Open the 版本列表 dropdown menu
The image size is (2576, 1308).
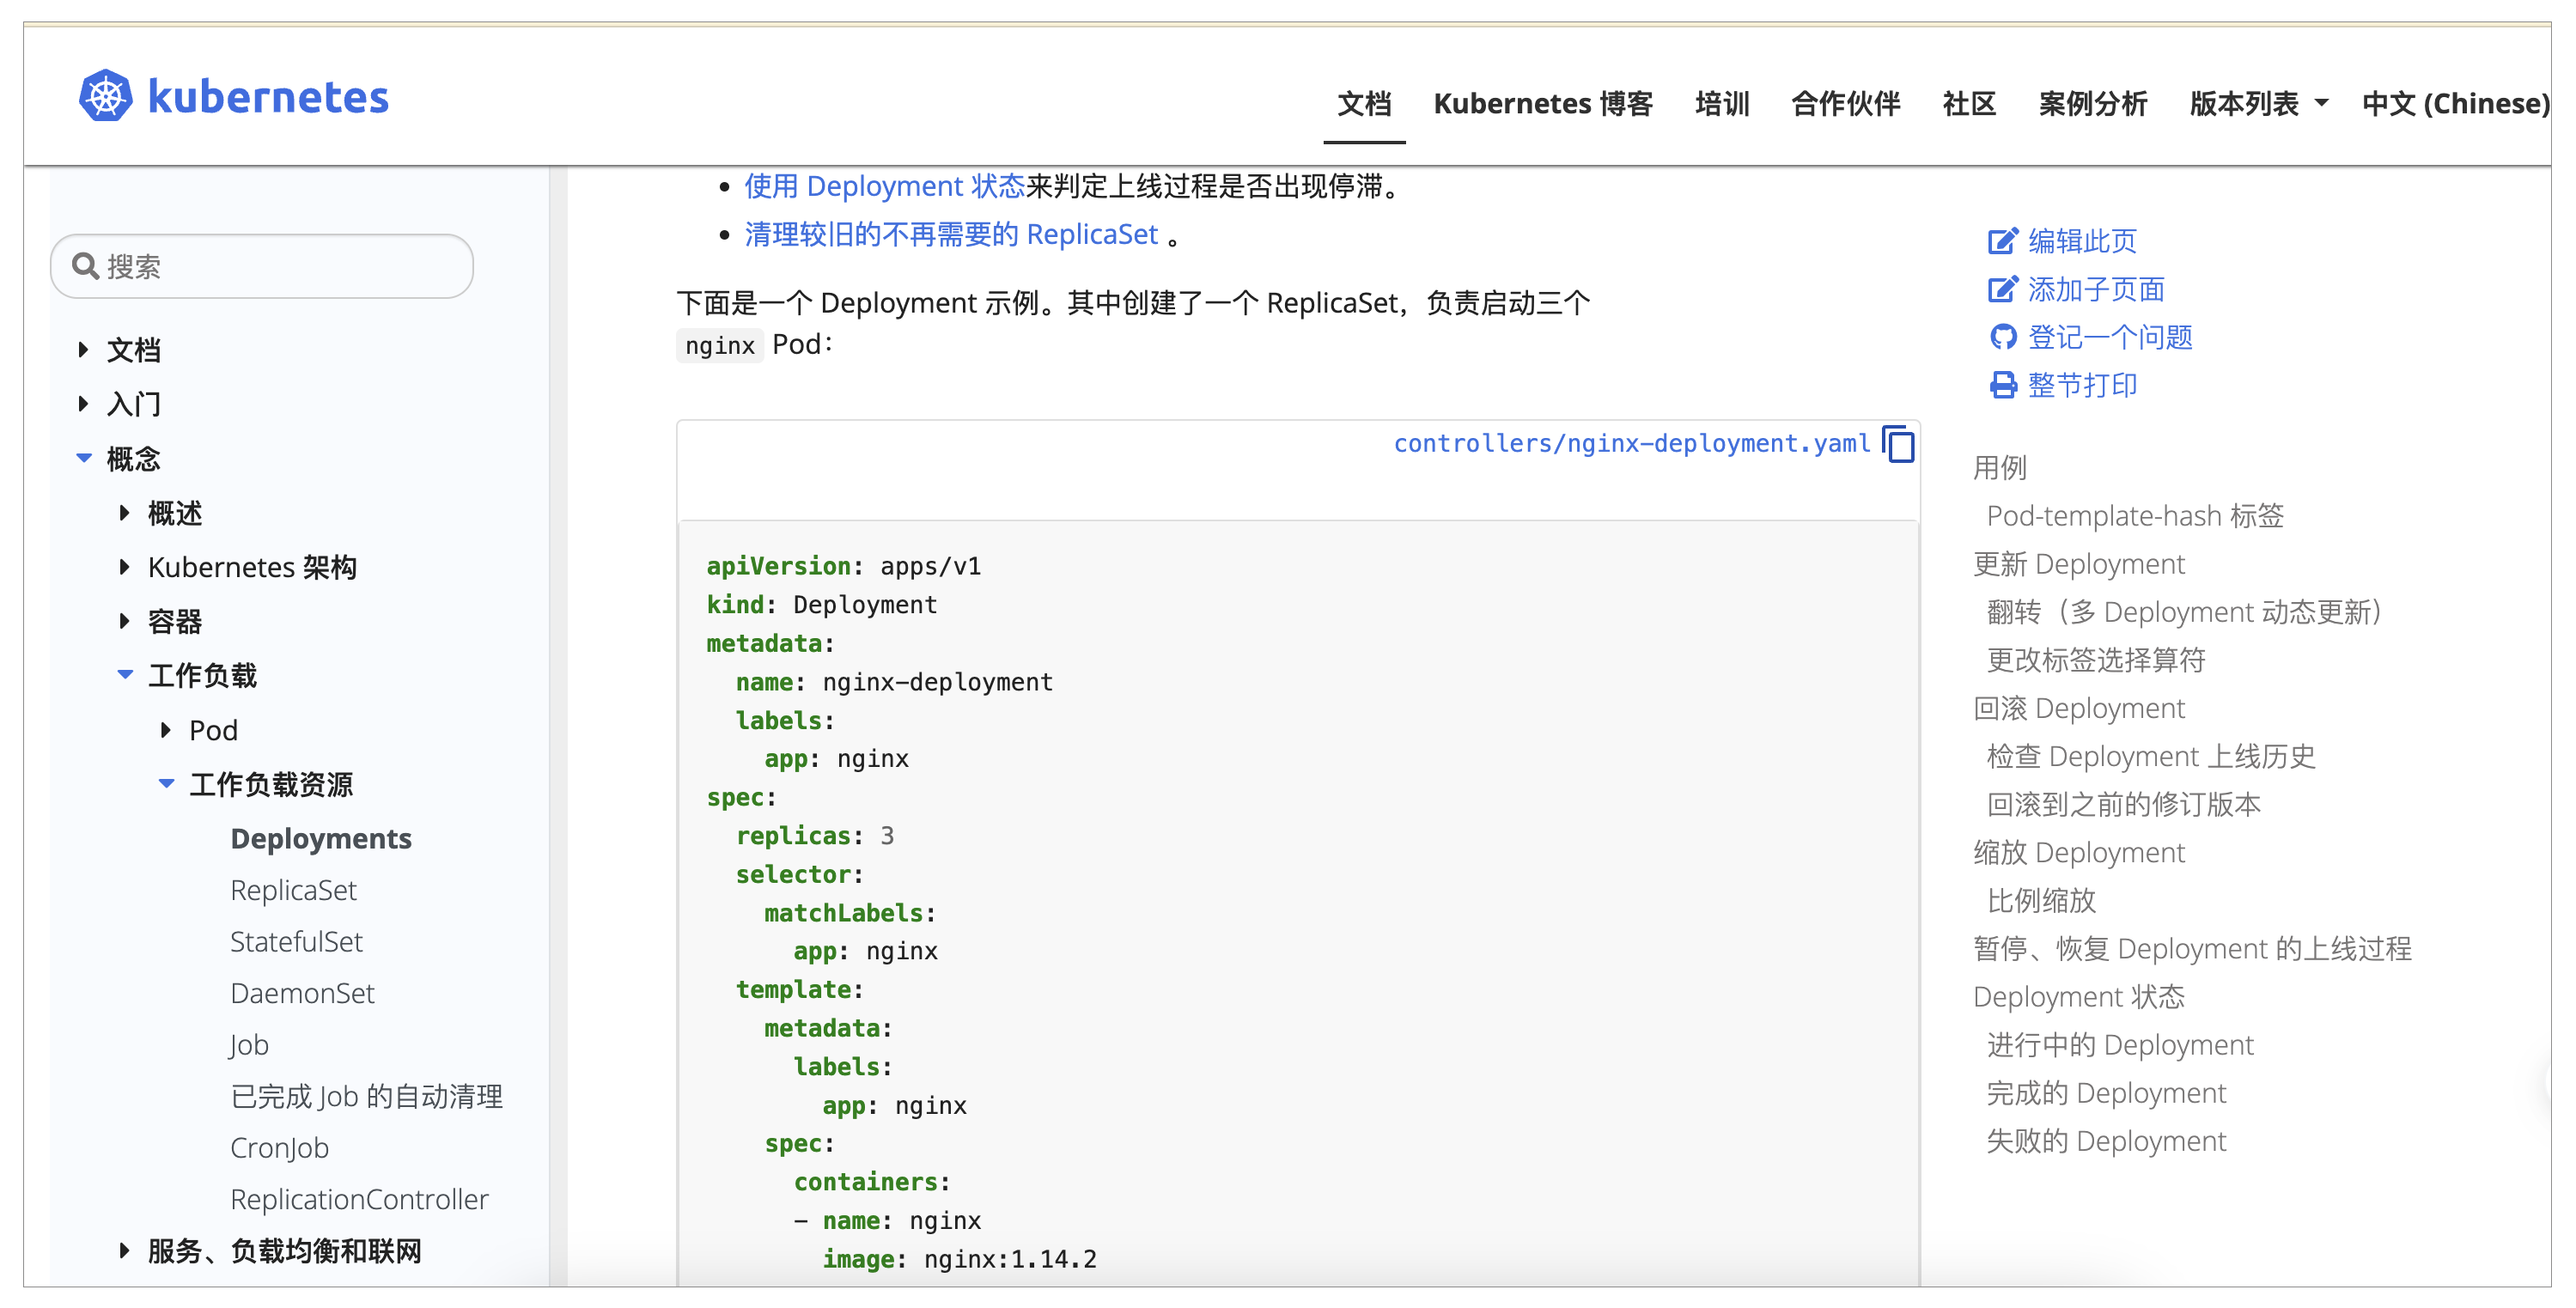tap(2258, 103)
